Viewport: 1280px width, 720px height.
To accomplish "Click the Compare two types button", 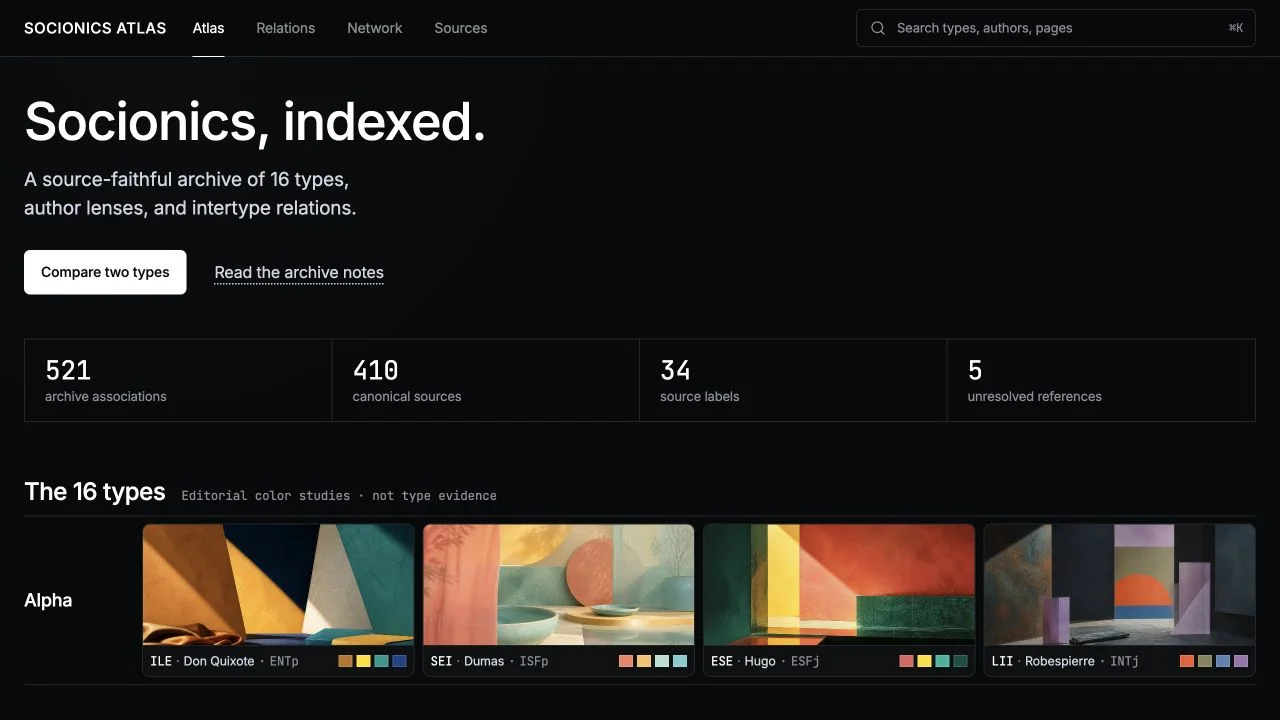I will pyautogui.click(x=105, y=272).
